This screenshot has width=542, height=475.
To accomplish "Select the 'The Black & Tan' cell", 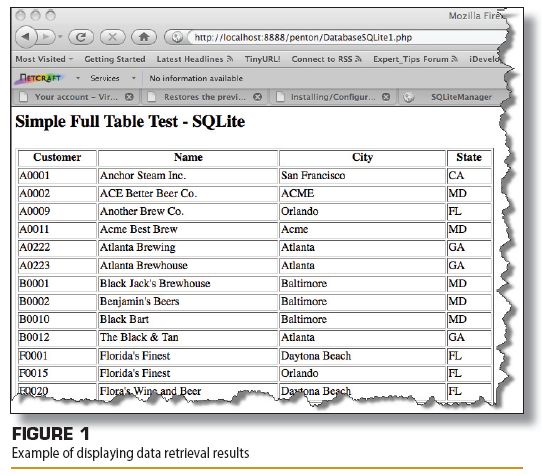I will (188, 337).
